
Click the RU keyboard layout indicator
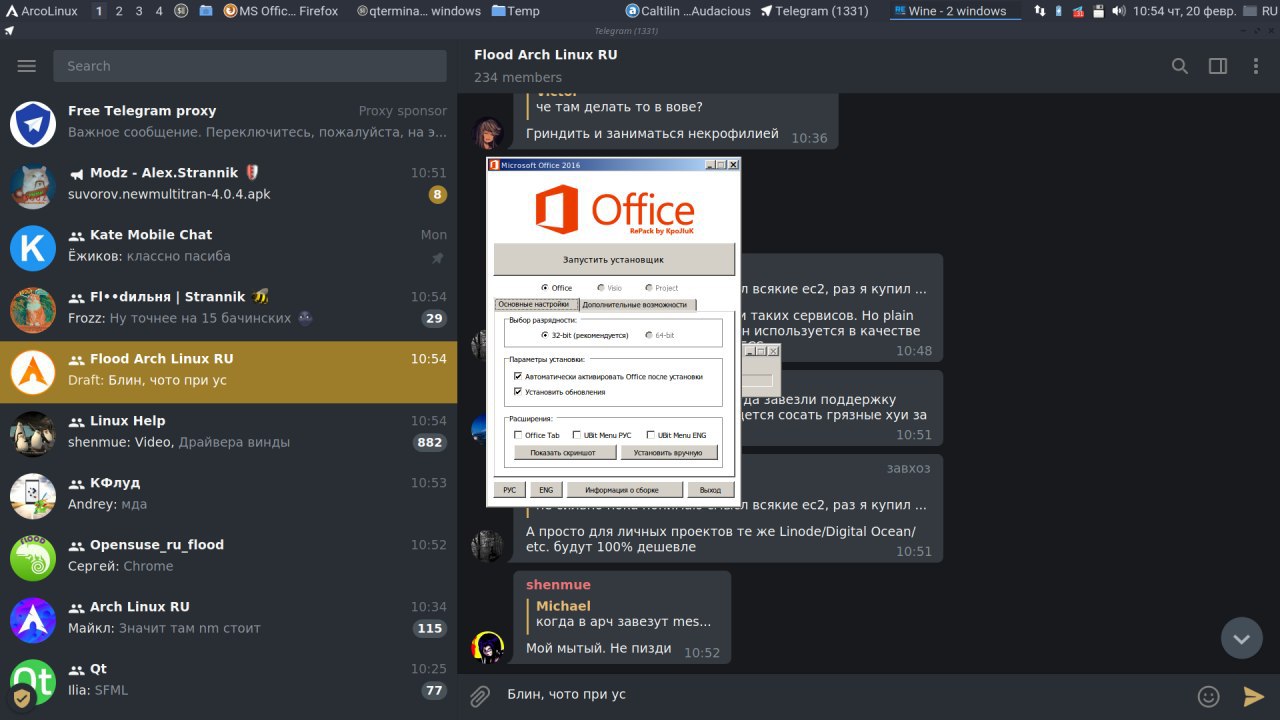click(x=1269, y=11)
